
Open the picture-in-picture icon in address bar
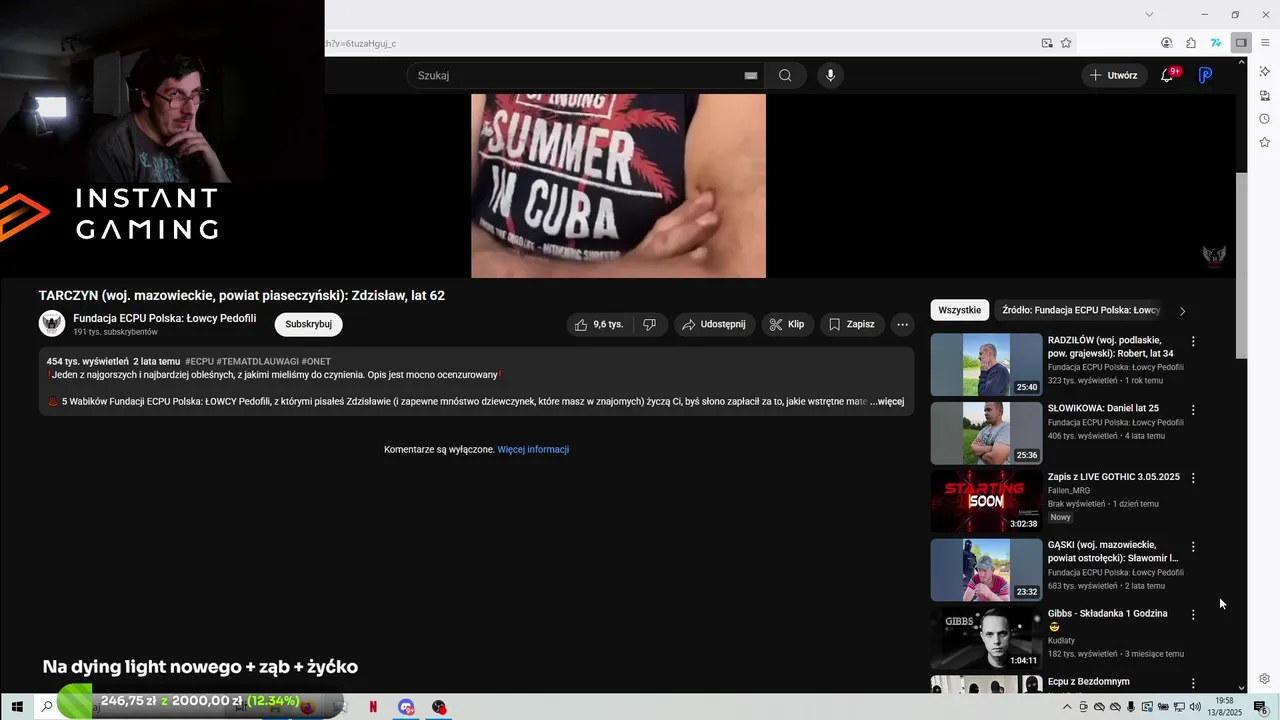pyautogui.click(x=1047, y=43)
